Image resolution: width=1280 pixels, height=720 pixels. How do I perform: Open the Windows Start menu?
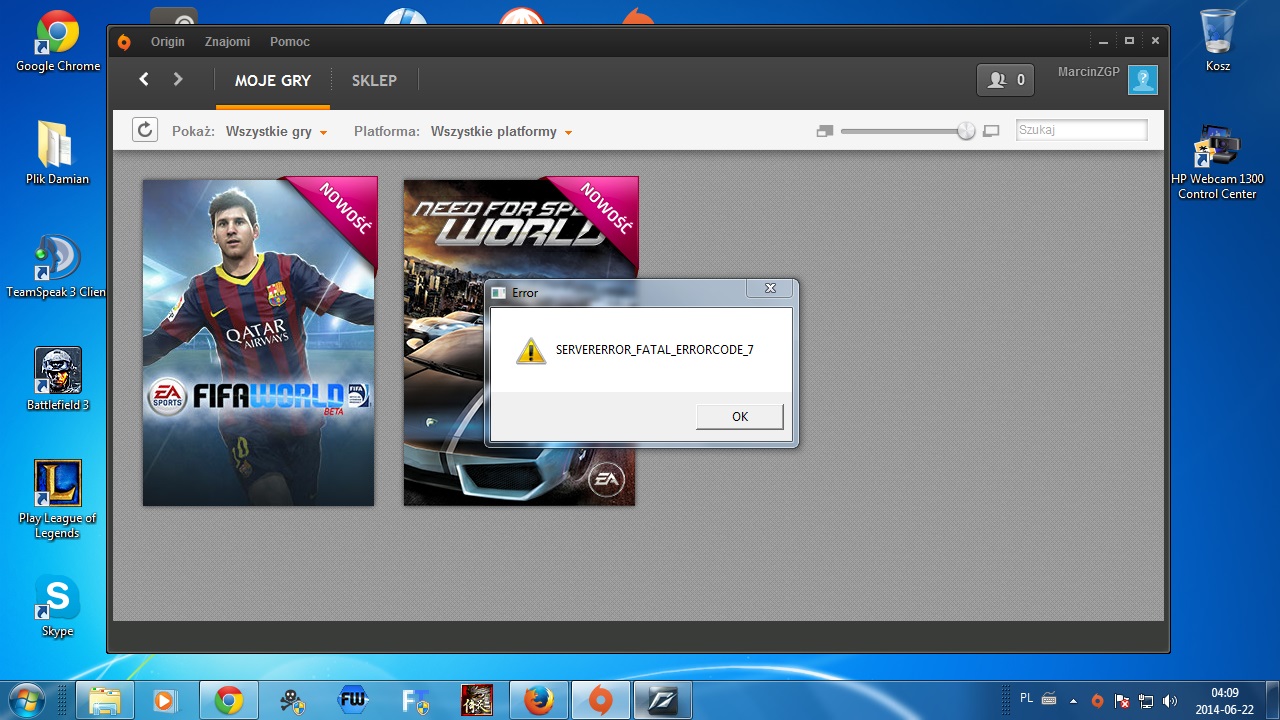[26, 701]
